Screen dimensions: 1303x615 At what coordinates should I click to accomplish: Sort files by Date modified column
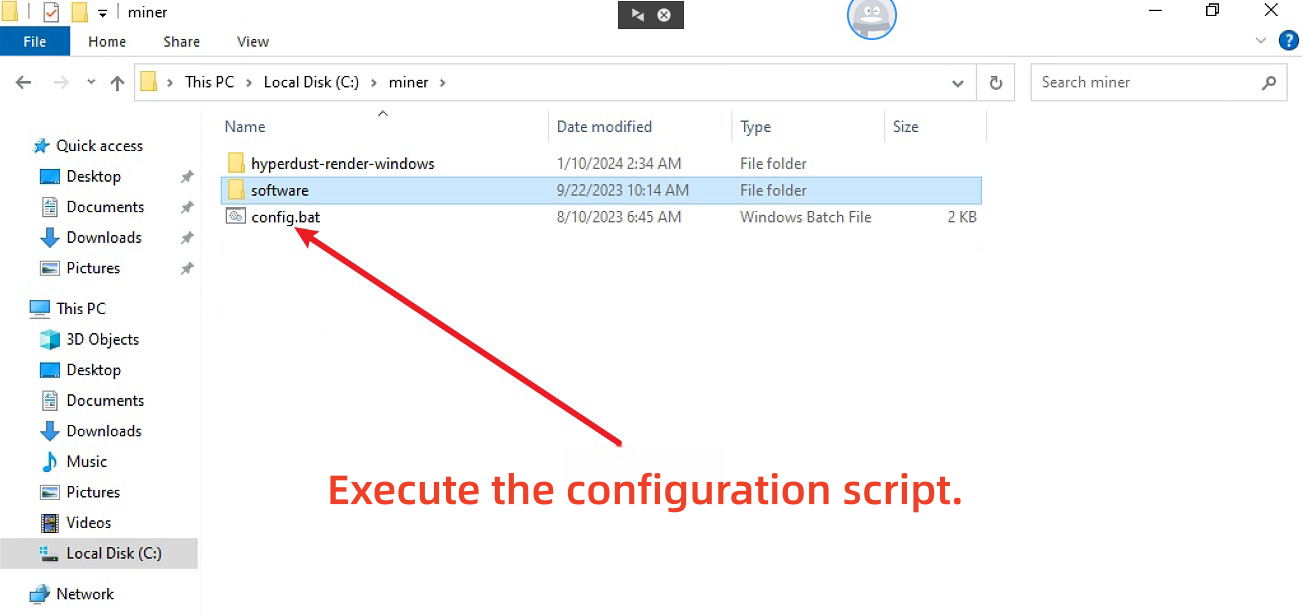point(604,127)
